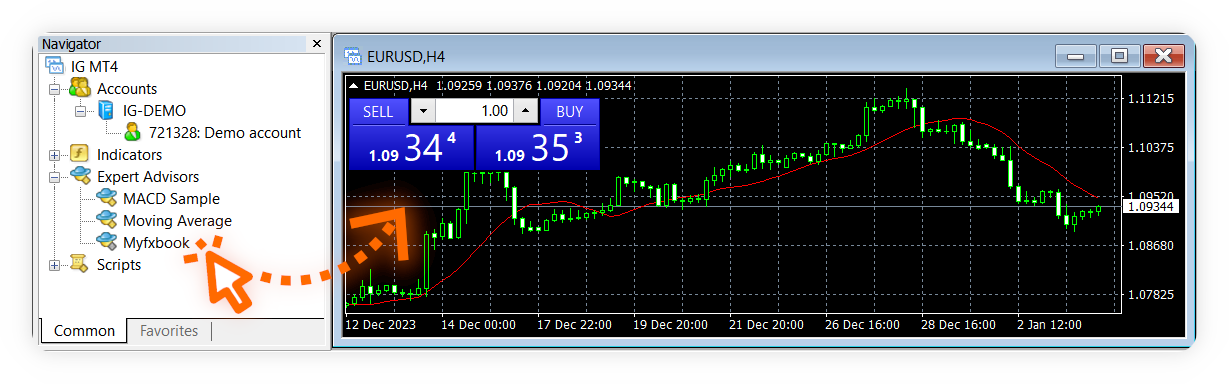Screen dimensions: 1229x384
Task: Click the EURUSD,H4 window title text
Action: pyautogui.click(x=406, y=56)
